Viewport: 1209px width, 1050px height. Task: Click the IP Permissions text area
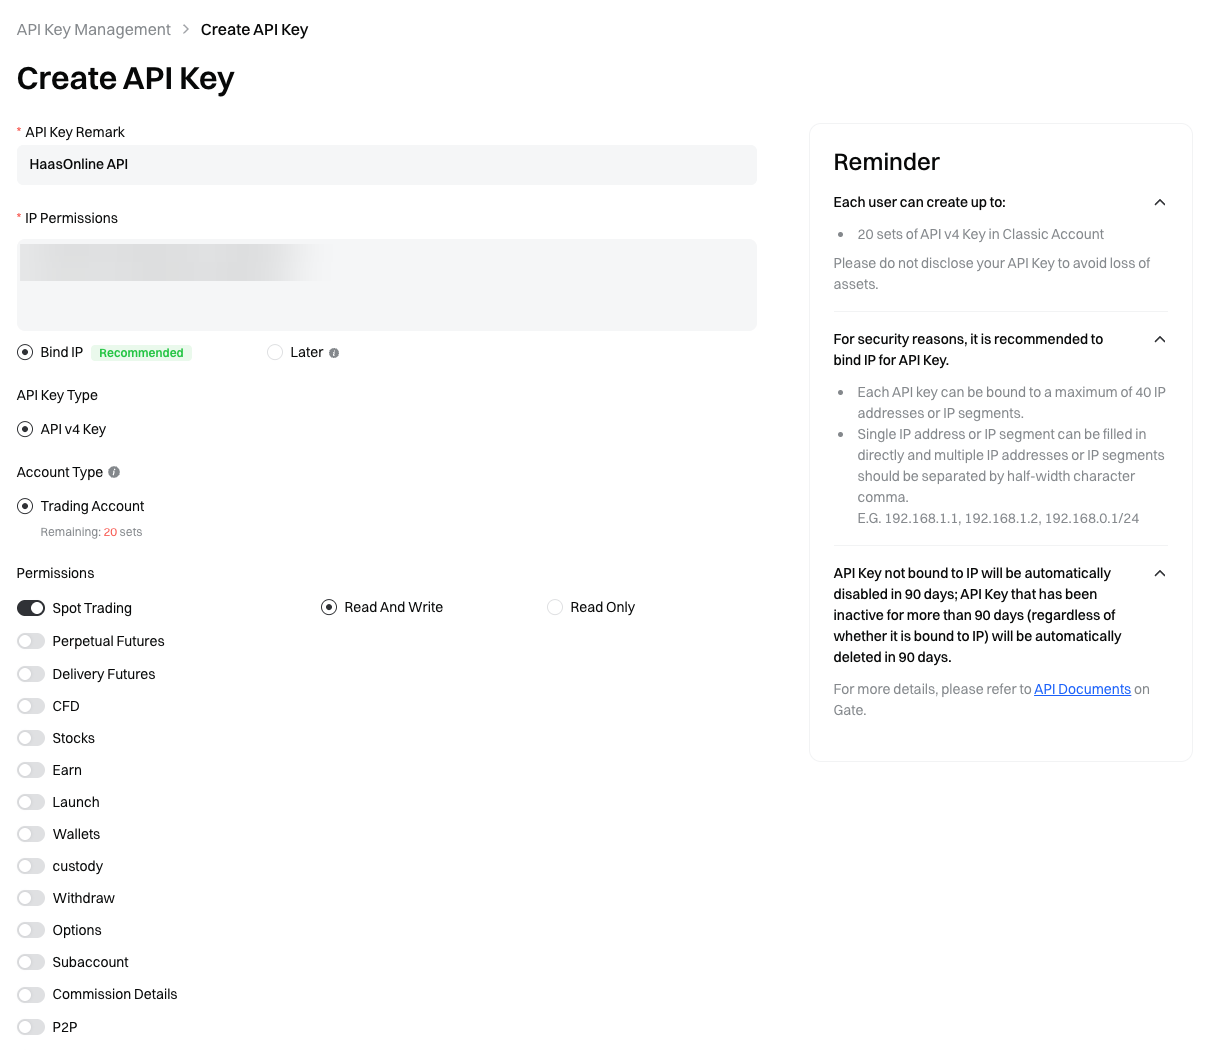[387, 285]
